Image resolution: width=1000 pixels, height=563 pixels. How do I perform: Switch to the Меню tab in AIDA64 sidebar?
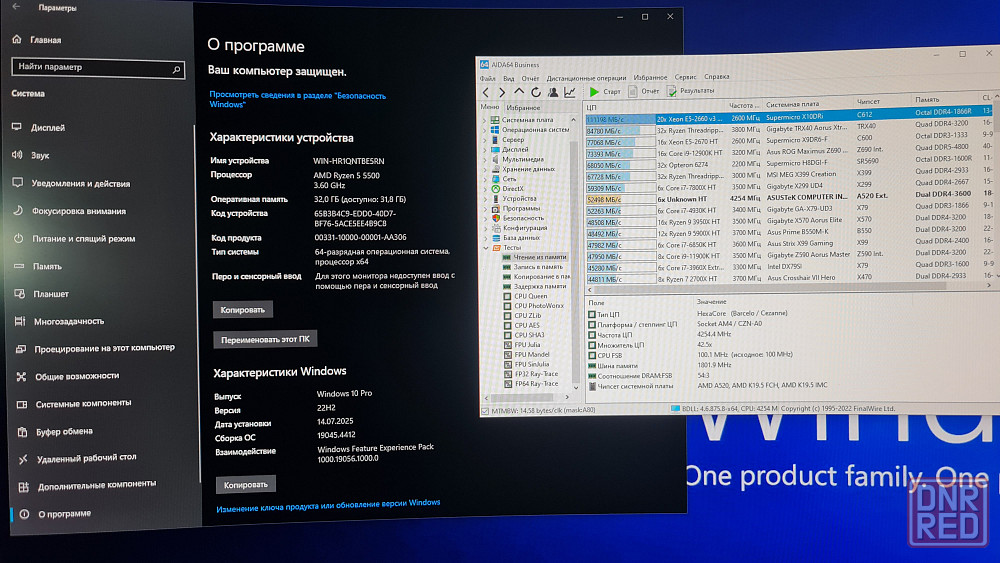pyautogui.click(x=490, y=107)
